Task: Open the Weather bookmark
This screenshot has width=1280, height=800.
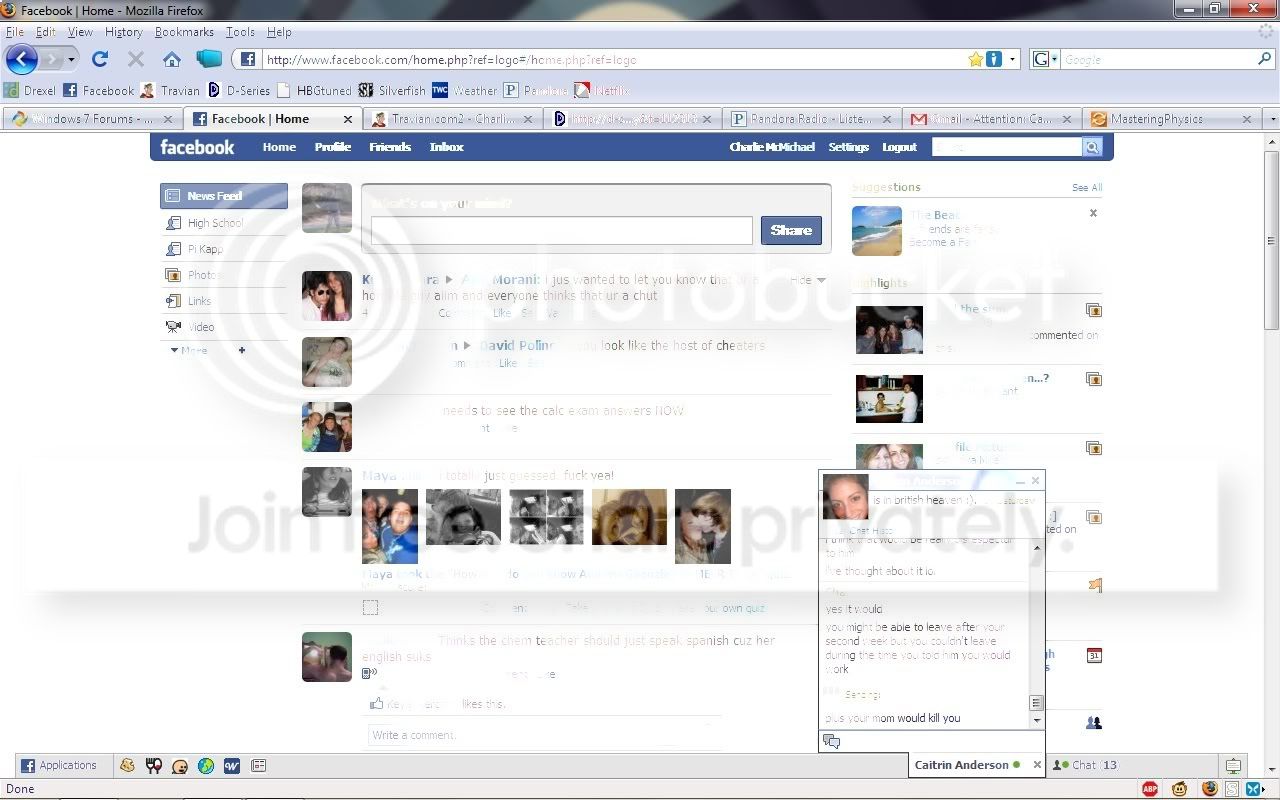Action: 464,90
